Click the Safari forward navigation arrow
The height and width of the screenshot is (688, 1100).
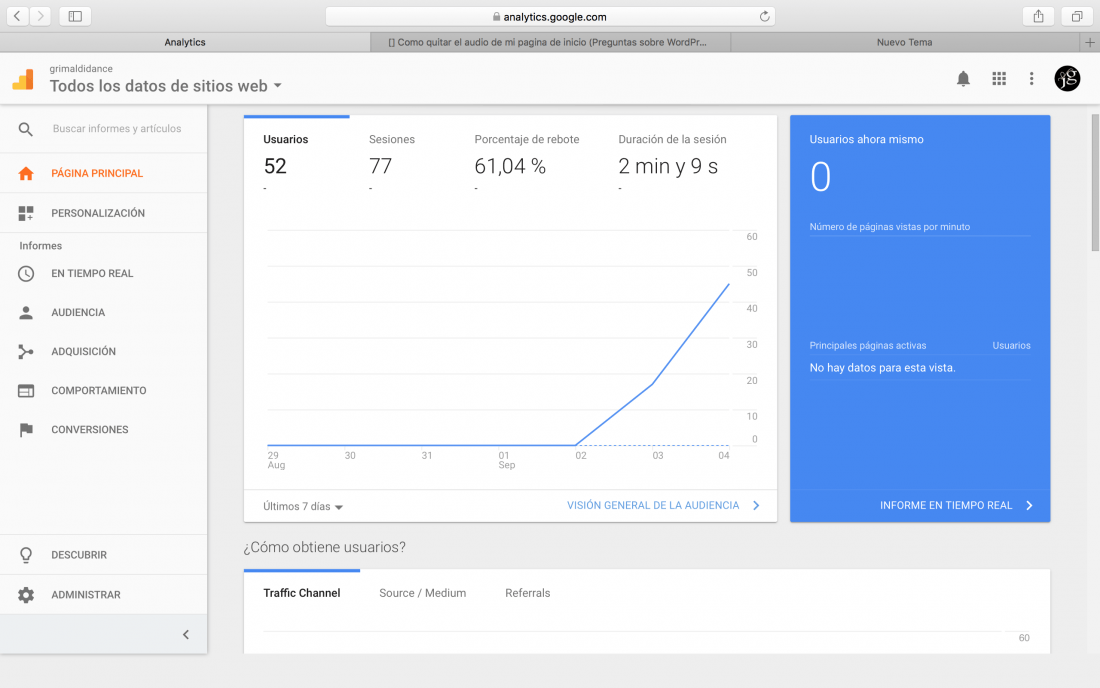point(41,16)
